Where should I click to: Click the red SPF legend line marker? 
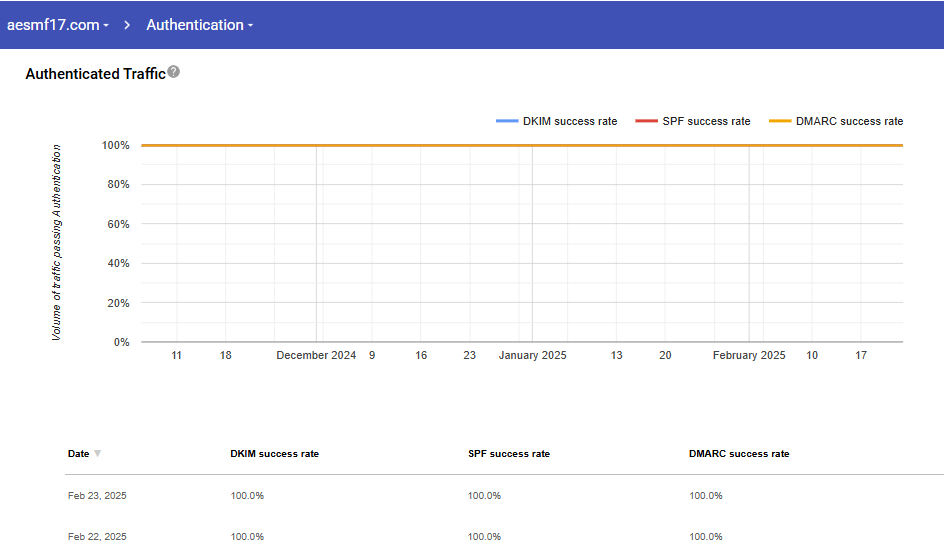point(646,122)
